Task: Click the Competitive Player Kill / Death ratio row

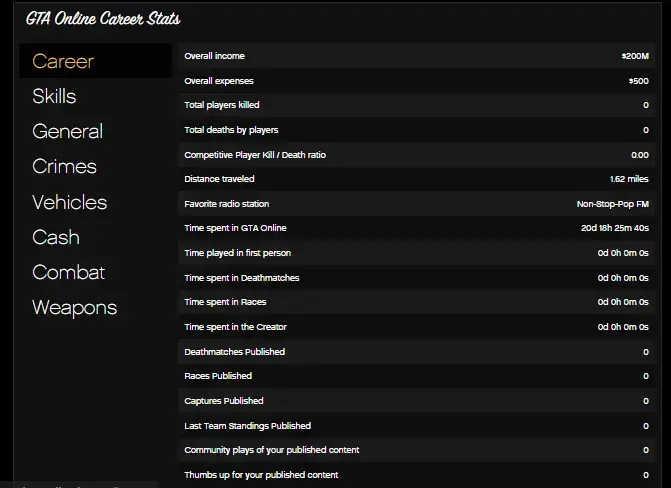Action: [416, 155]
